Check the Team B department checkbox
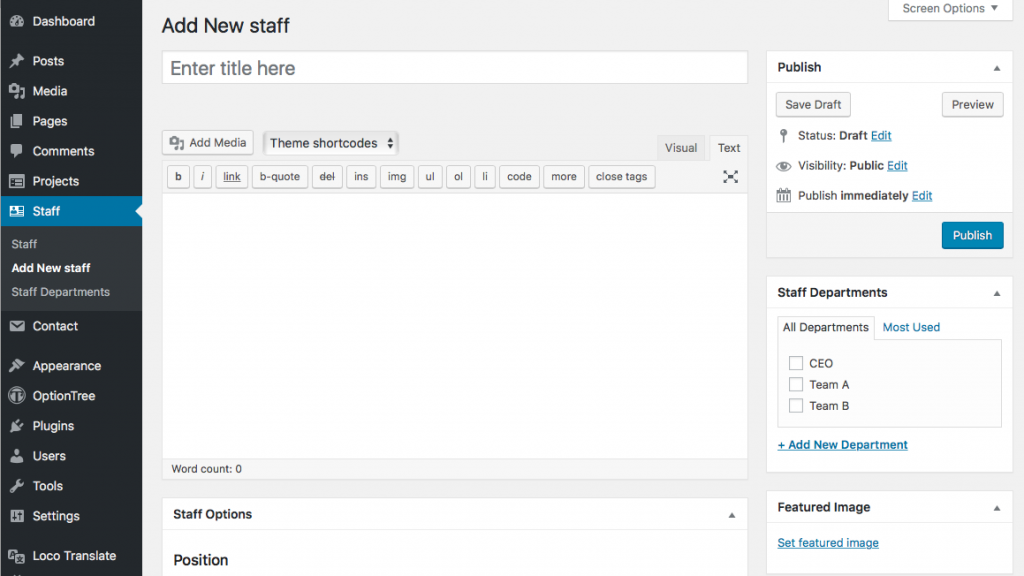Image resolution: width=1024 pixels, height=576 pixels. [796, 405]
